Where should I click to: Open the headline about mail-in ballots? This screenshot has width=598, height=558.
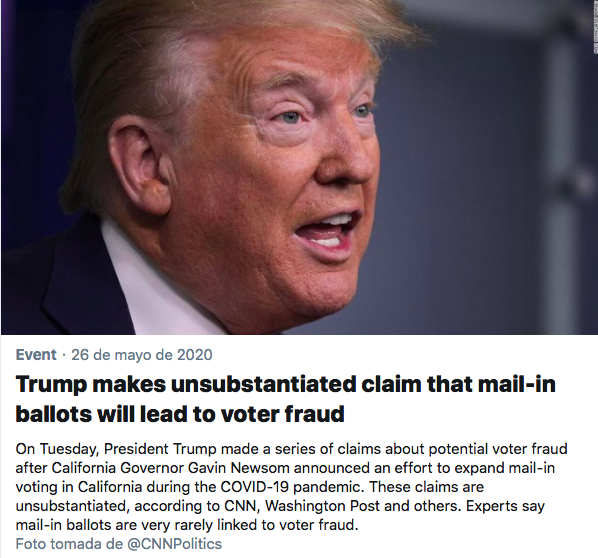[x=285, y=399]
